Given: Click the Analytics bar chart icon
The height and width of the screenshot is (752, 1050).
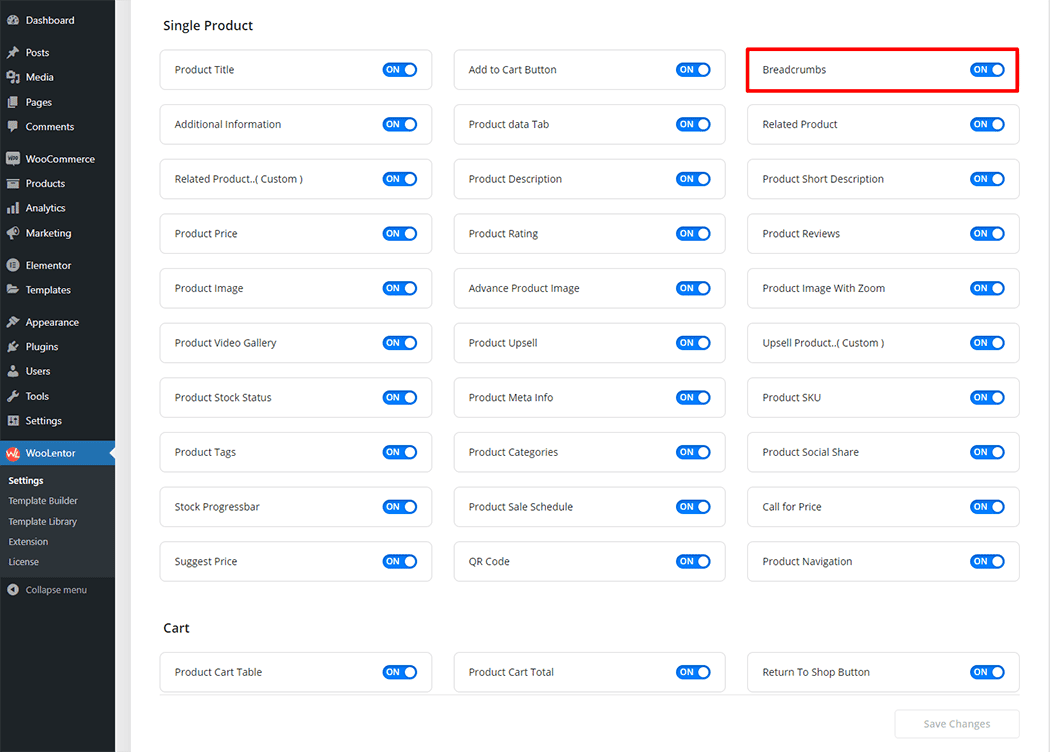Looking at the screenshot, I should click(13, 208).
